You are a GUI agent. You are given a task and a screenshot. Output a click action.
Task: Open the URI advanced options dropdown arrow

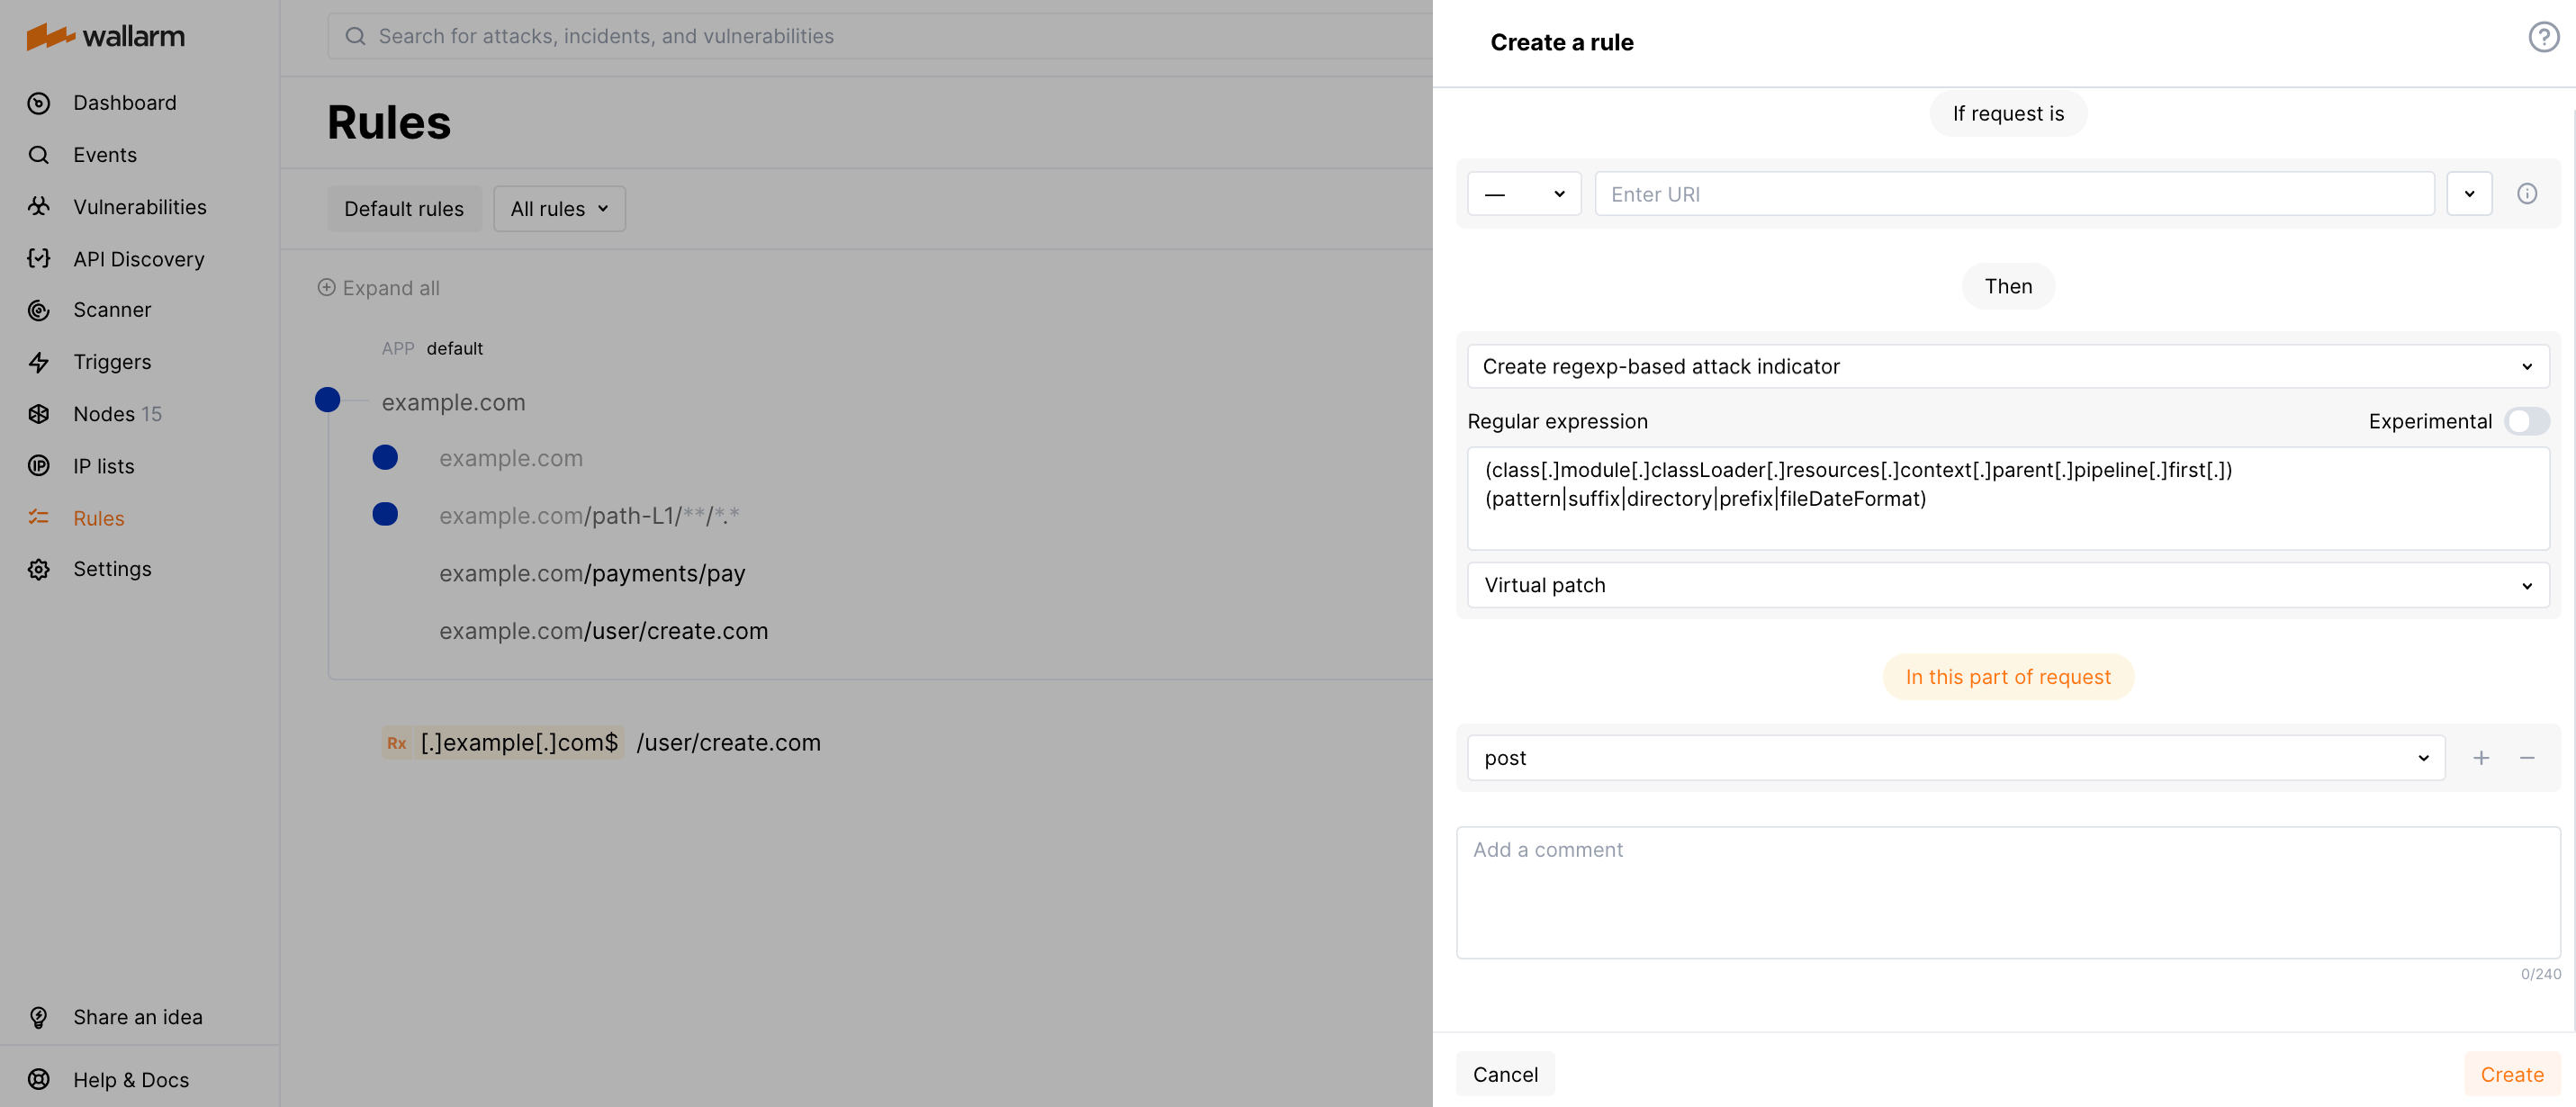[2469, 194]
